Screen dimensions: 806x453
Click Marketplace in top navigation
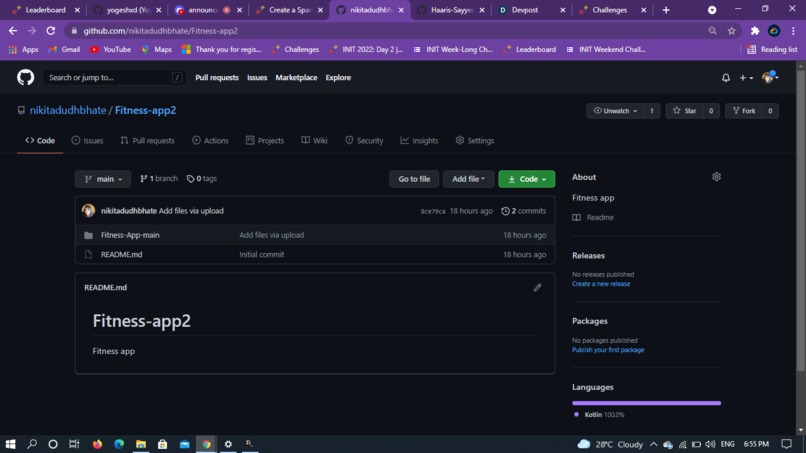point(296,78)
